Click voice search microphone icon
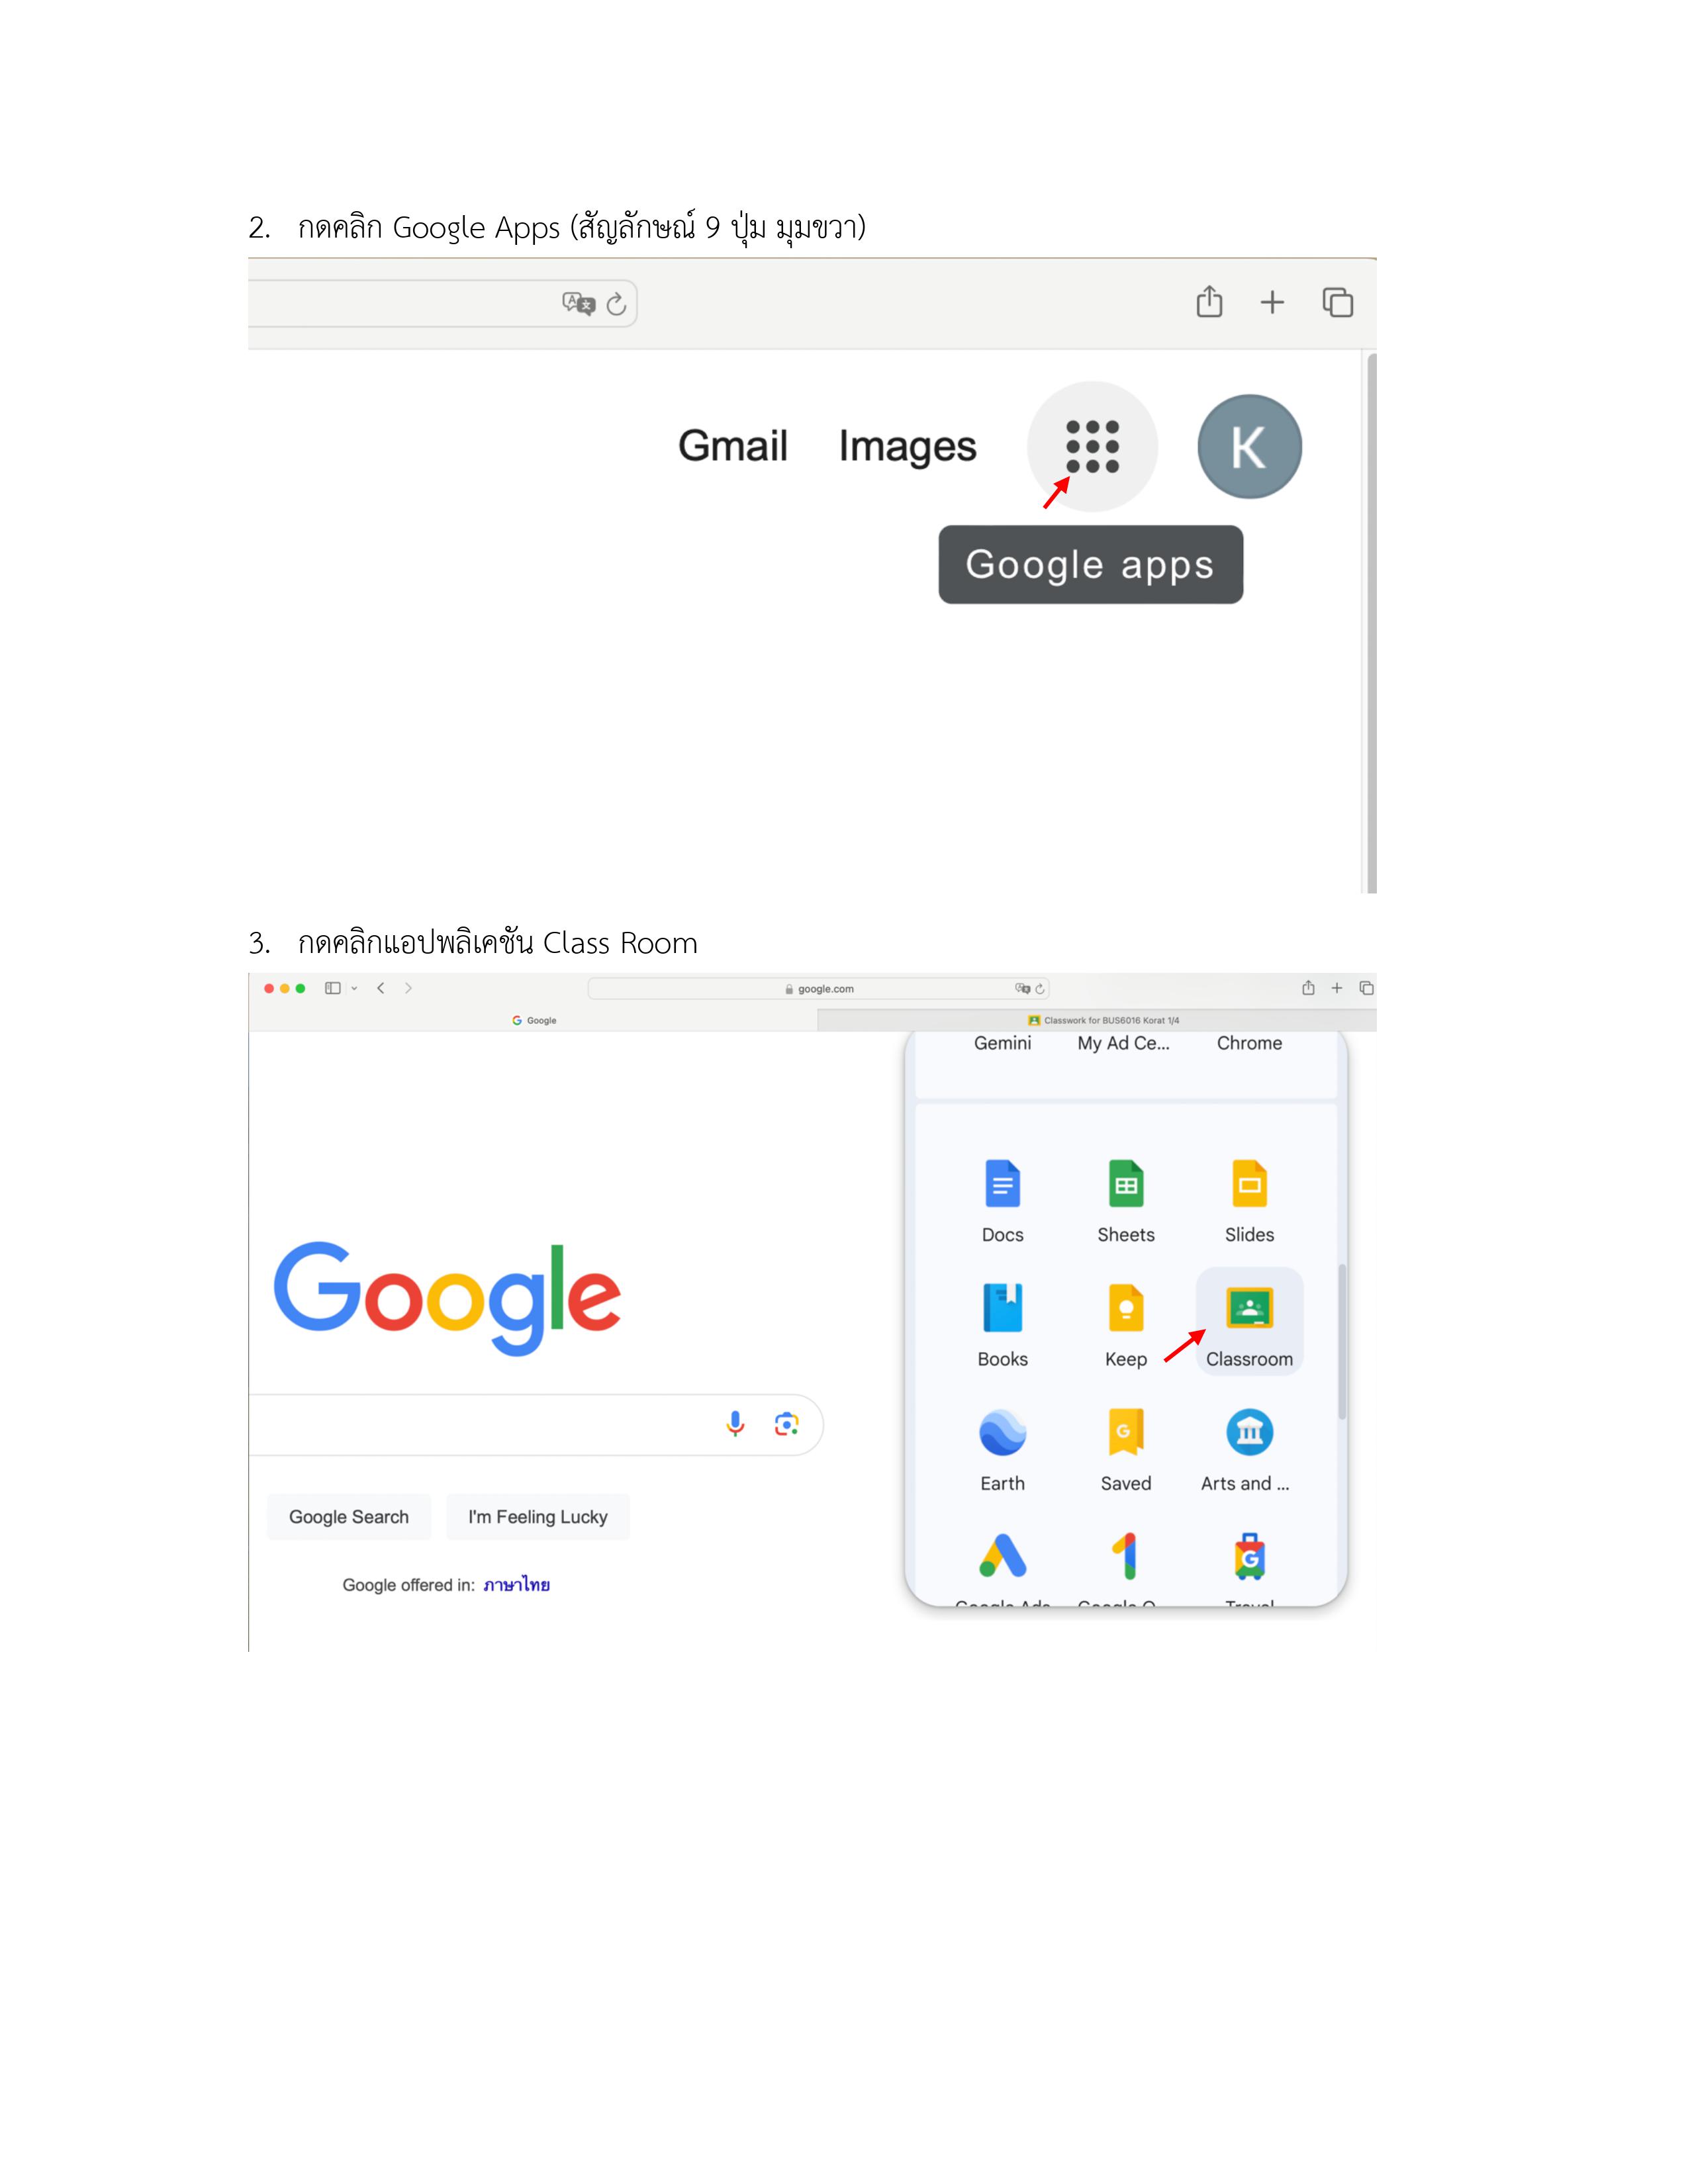Image resolution: width=1688 pixels, height=2184 pixels. 735,1424
